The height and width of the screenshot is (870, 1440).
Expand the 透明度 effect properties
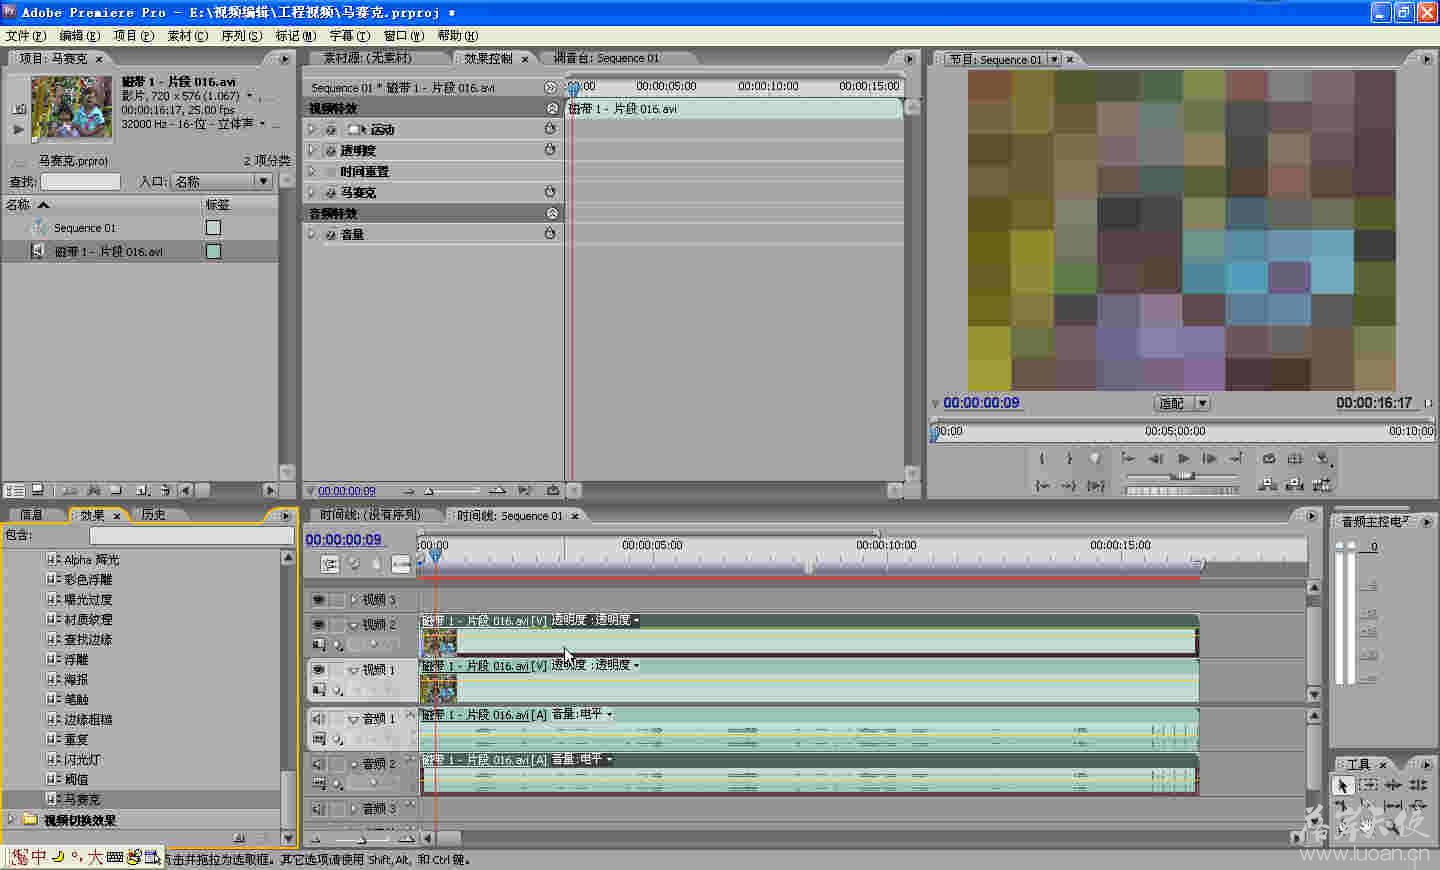point(312,151)
